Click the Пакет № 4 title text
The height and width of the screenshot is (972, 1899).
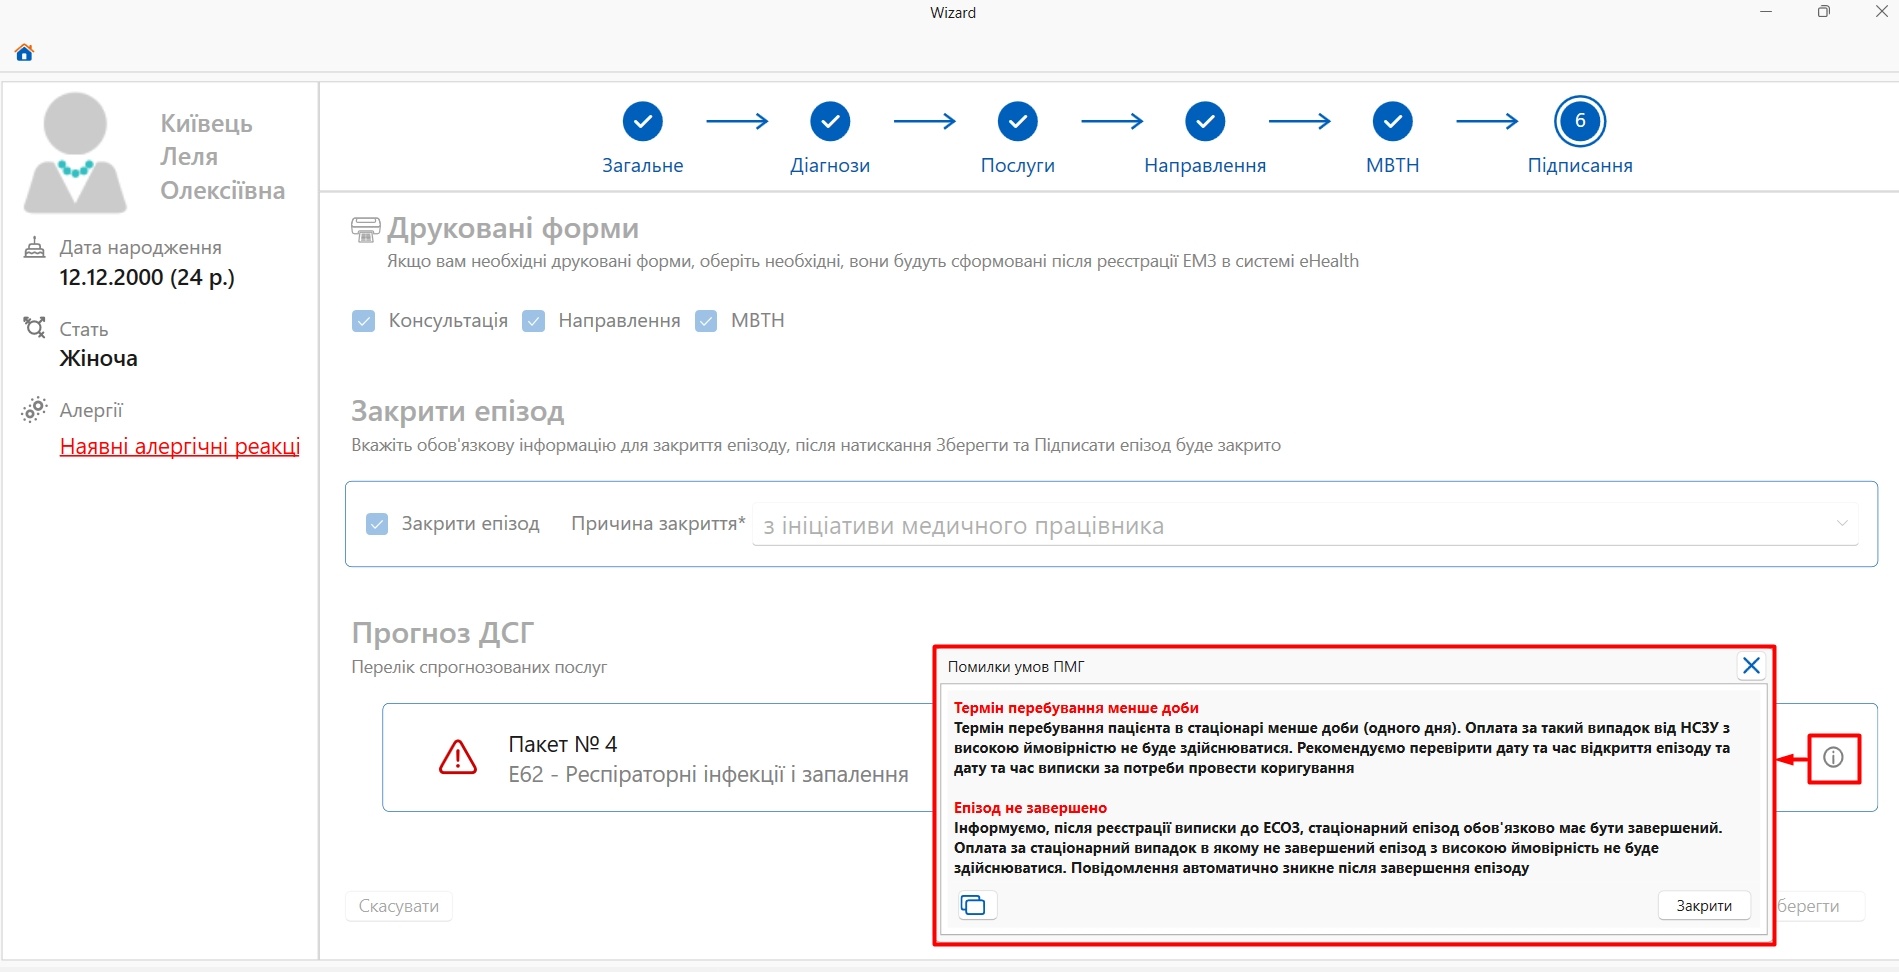(563, 744)
